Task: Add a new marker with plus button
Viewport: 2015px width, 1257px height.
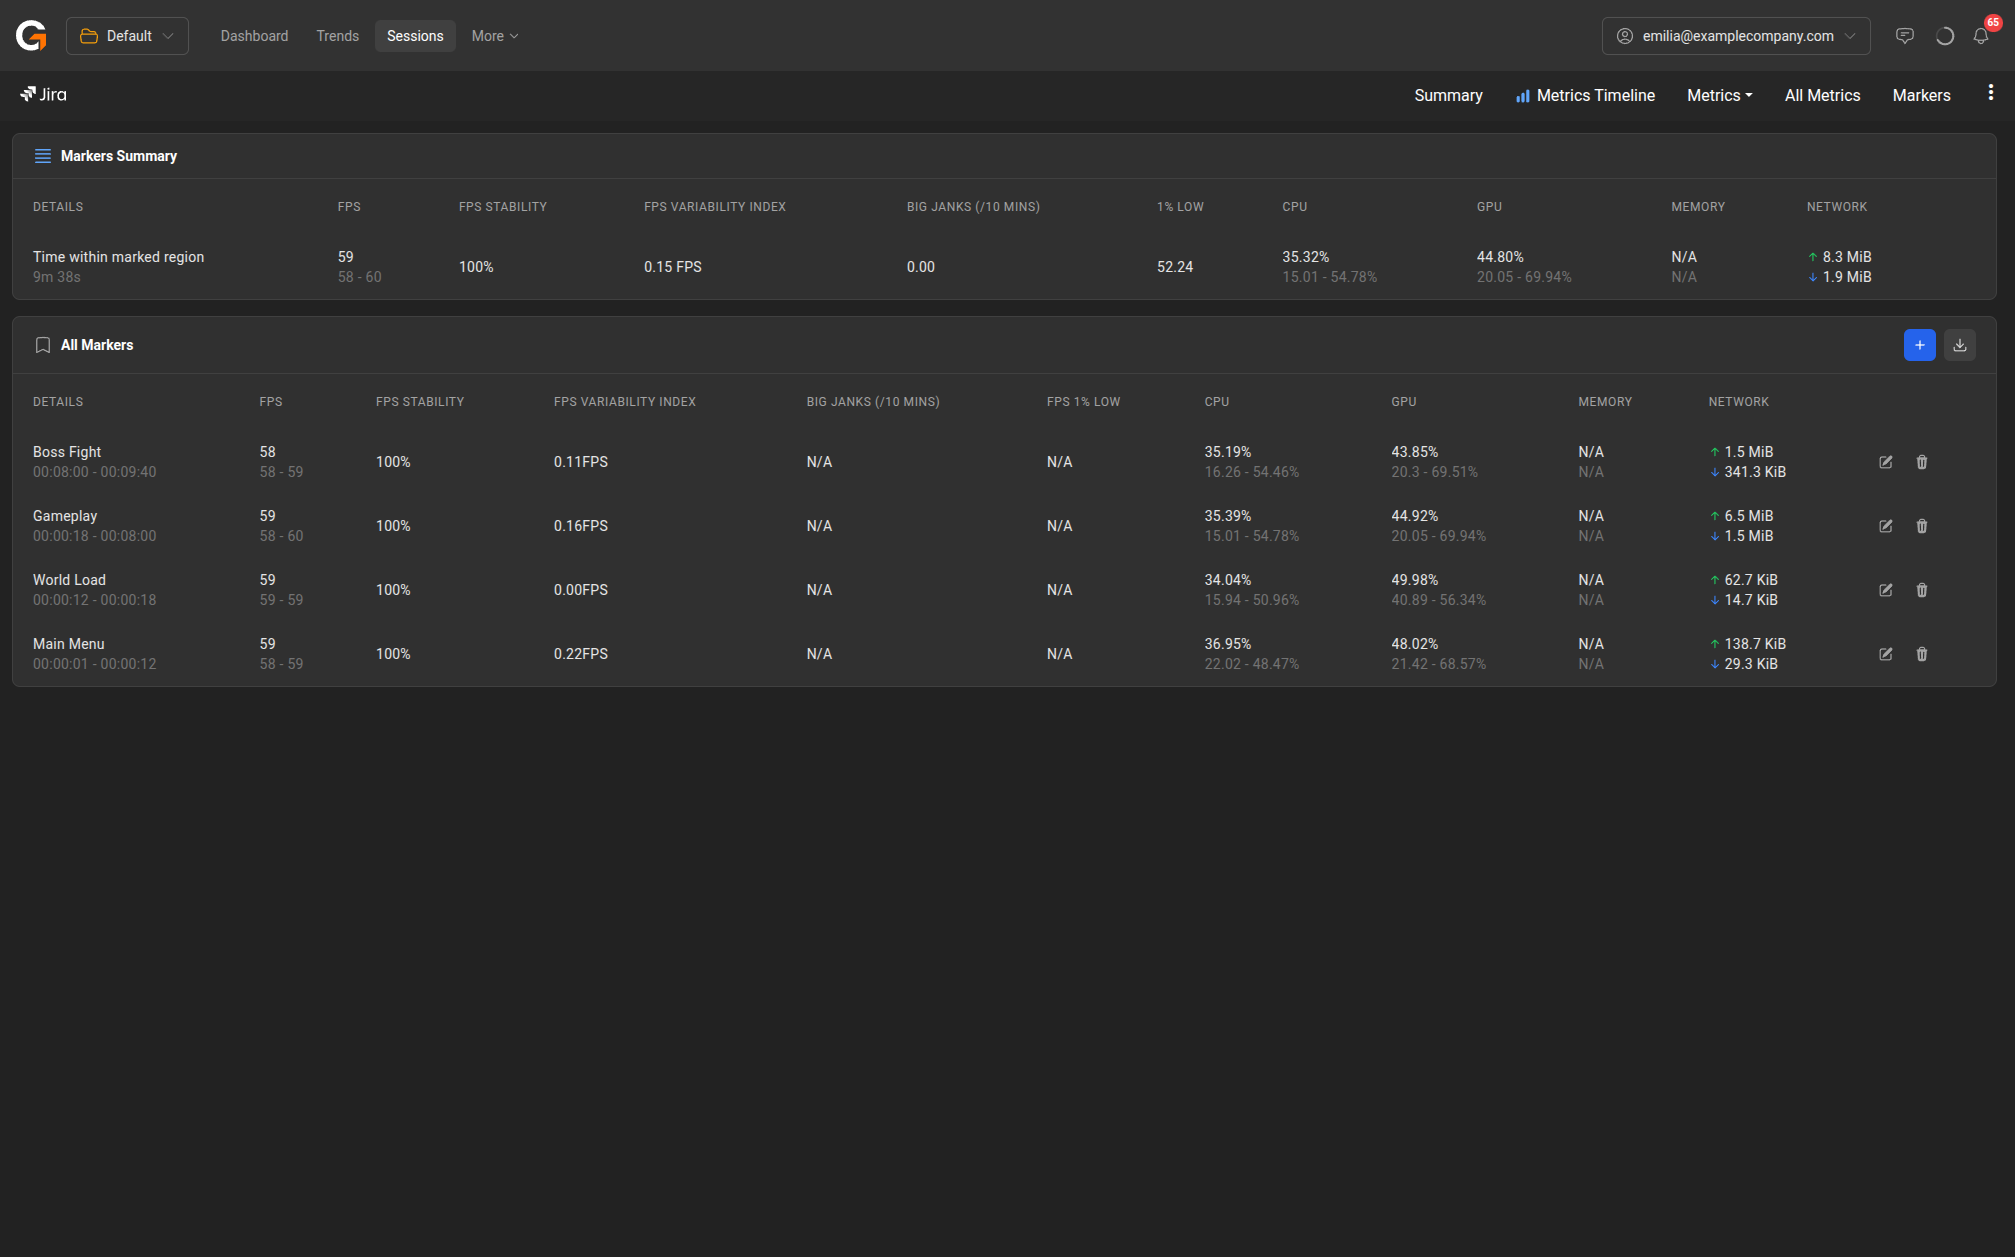Action: tap(1919, 345)
